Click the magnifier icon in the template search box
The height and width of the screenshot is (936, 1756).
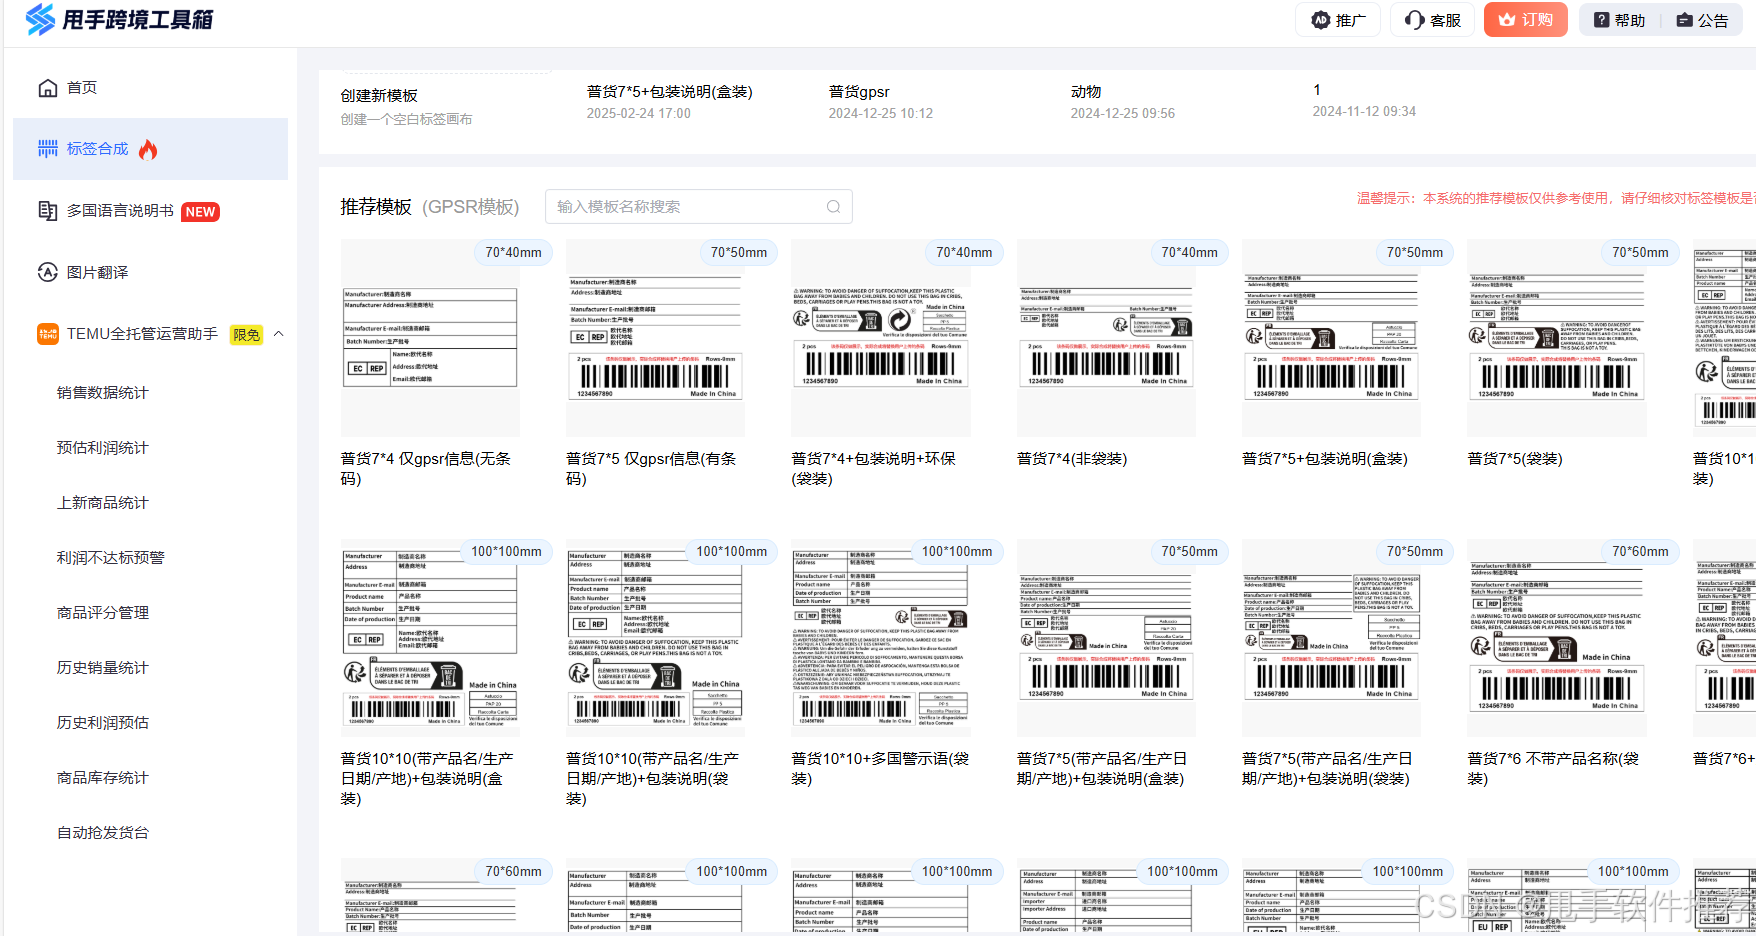[x=833, y=207]
